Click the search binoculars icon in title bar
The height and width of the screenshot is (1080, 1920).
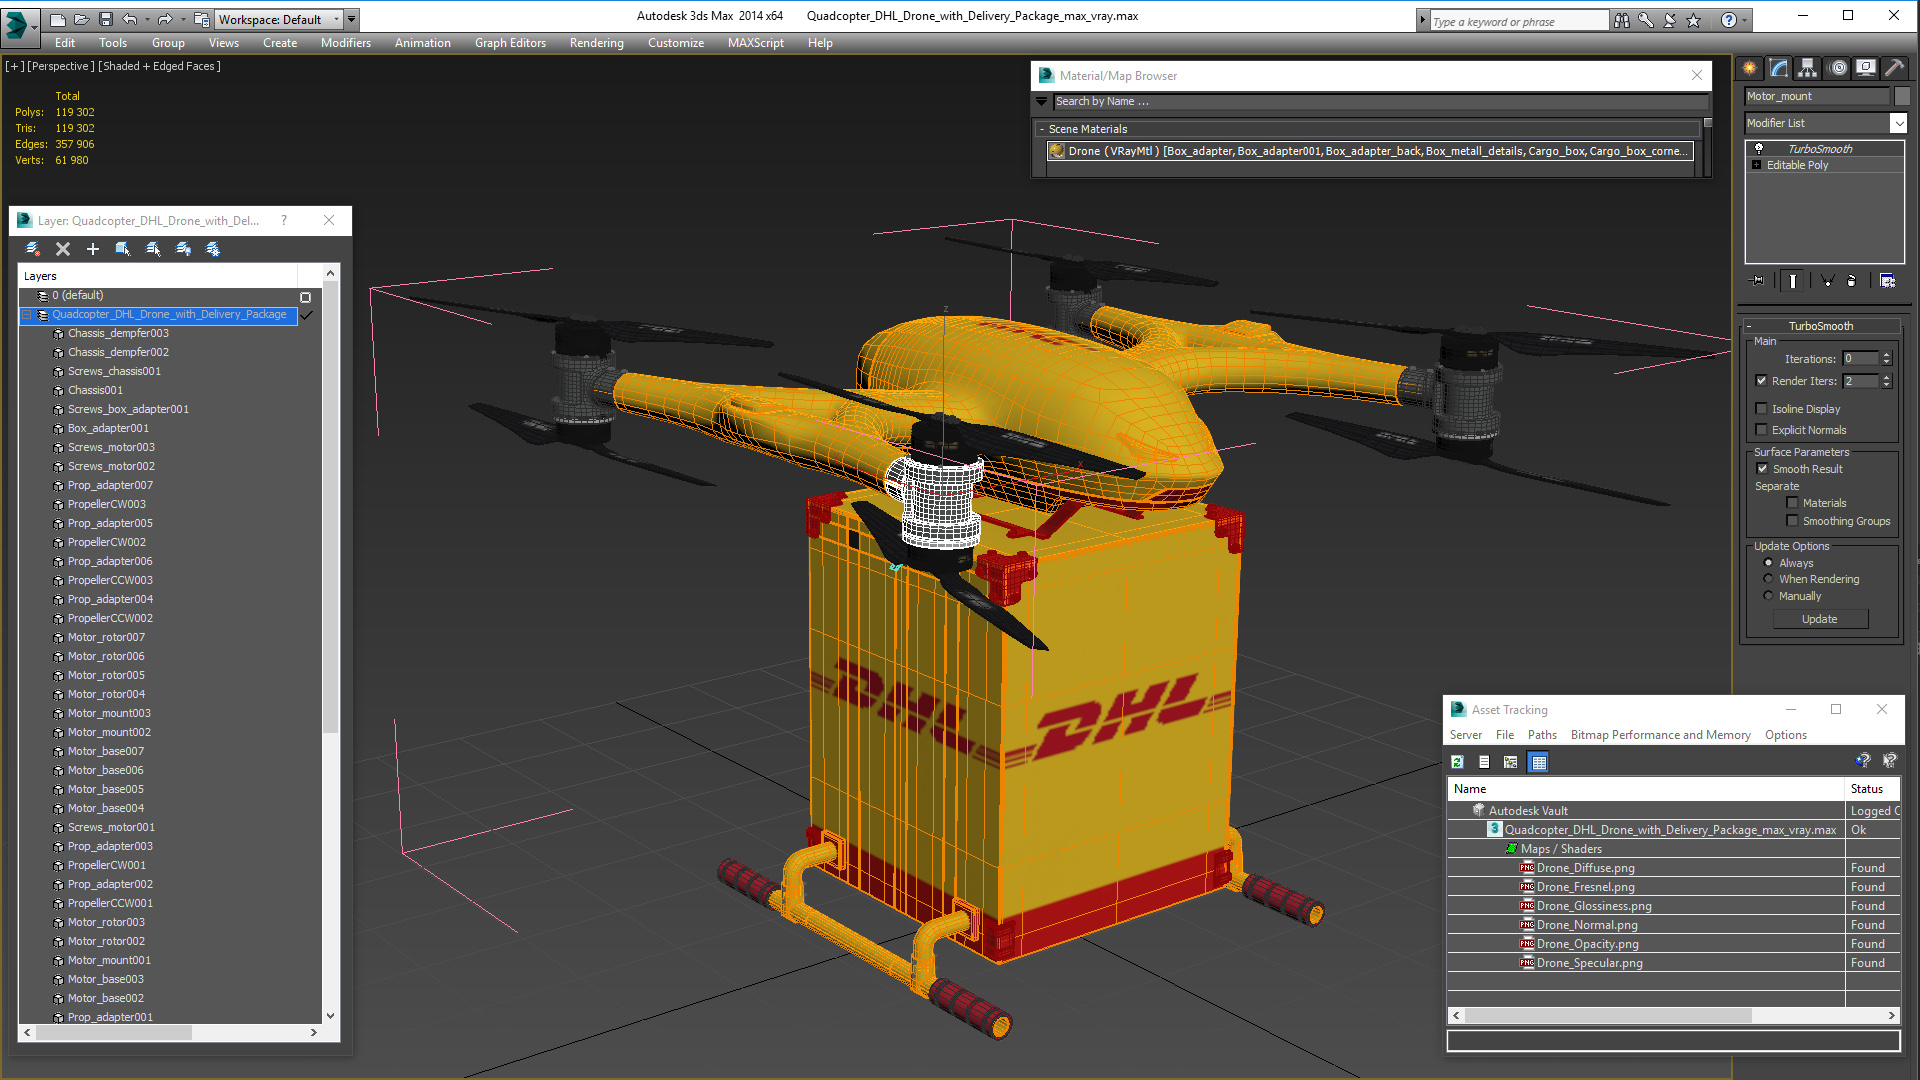1621,20
